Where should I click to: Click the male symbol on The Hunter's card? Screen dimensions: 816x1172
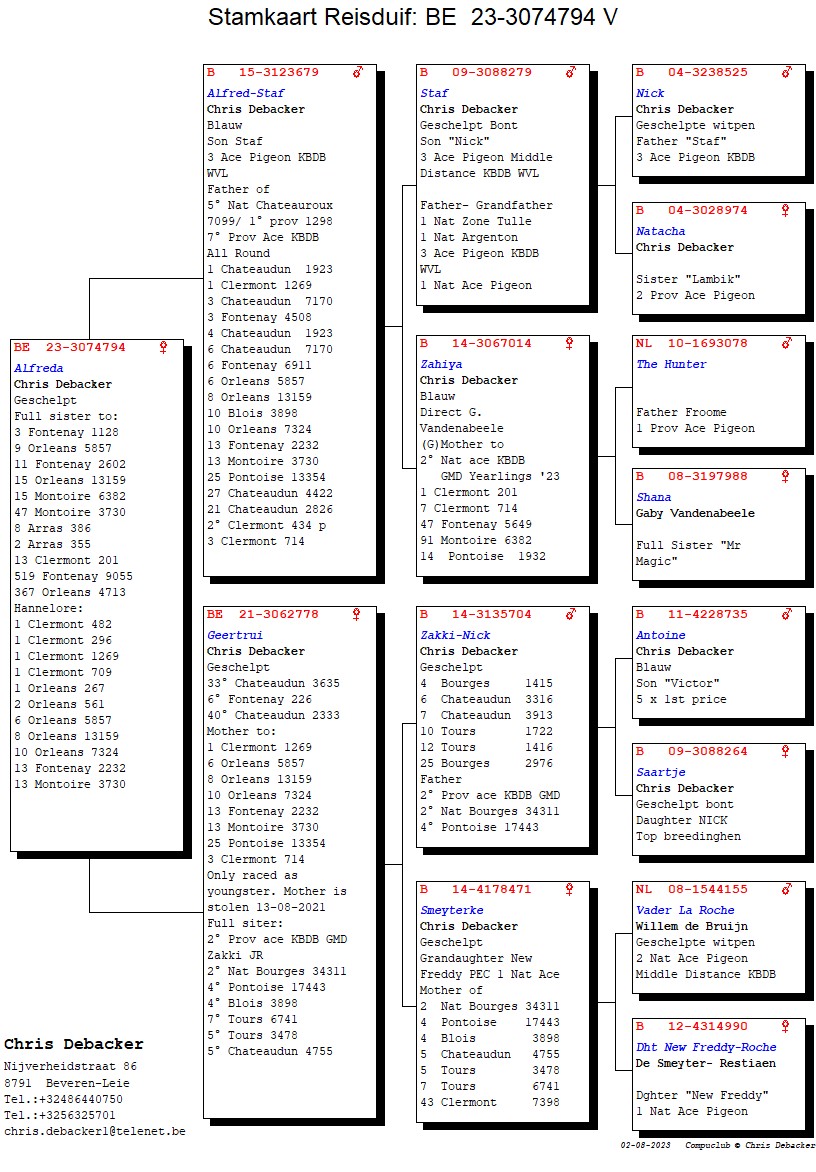click(x=787, y=343)
